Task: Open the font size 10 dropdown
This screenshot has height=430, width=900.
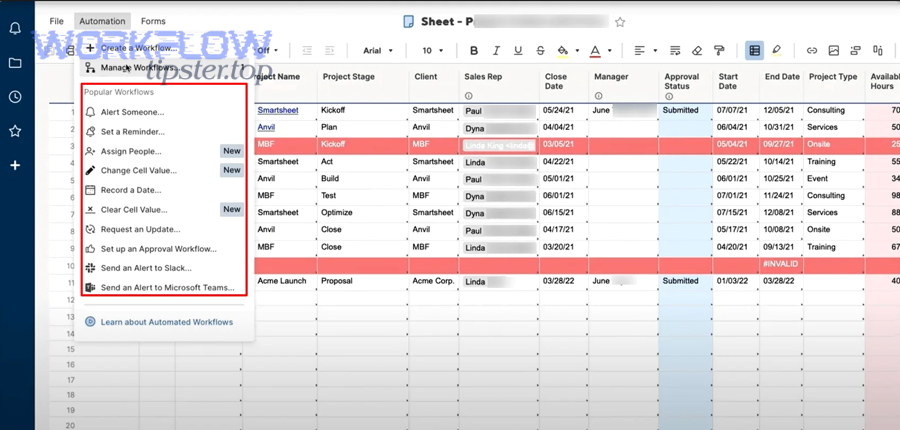Action: click(433, 51)
